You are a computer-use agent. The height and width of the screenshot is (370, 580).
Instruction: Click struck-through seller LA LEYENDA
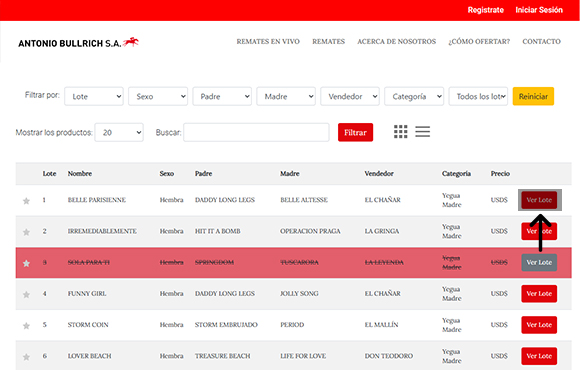click(x=384, y=262)
